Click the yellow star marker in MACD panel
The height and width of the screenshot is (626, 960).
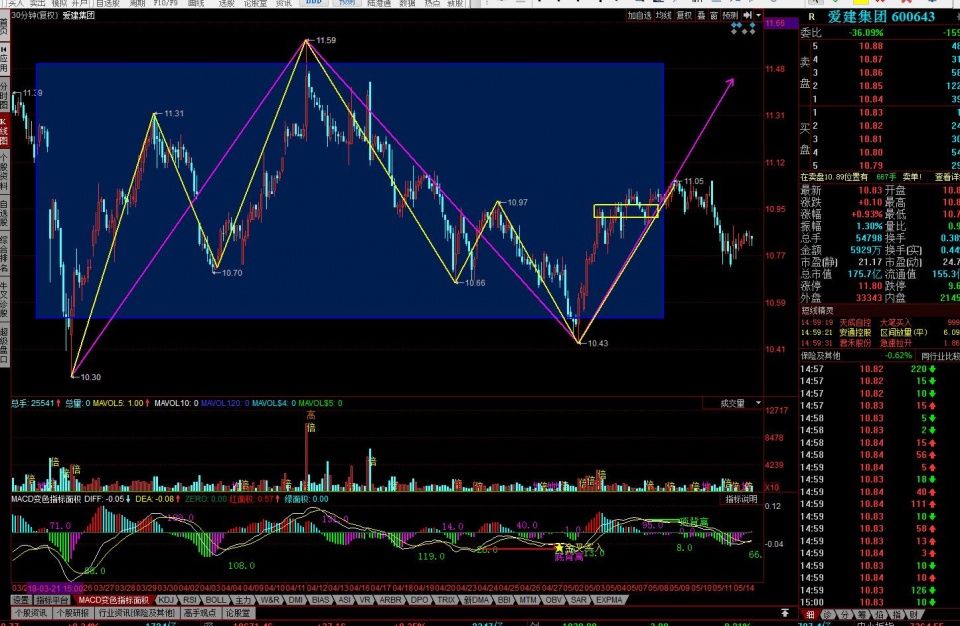pyautogui.click(x=559, y=548)
